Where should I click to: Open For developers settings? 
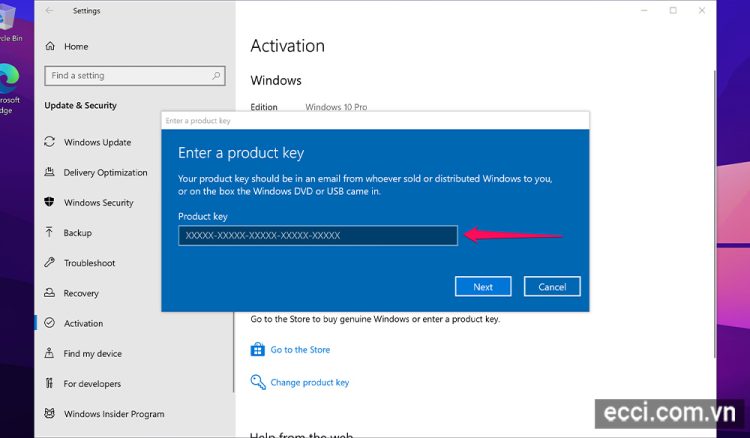[x=92, y=383]
